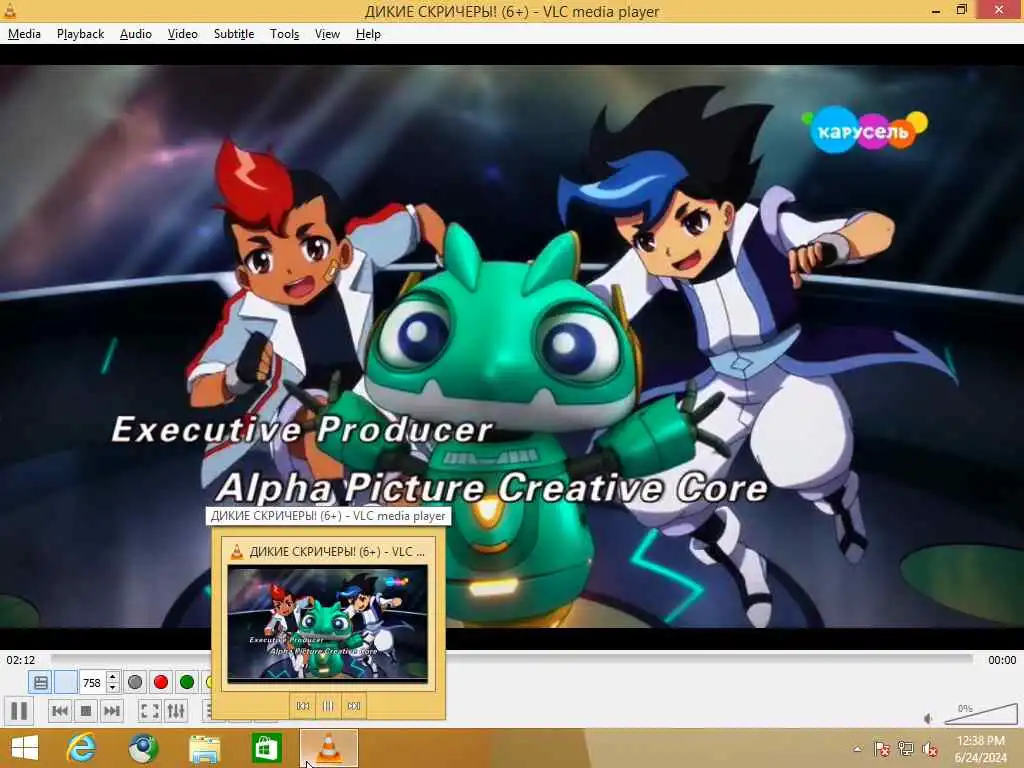Launch Internet Explorer from taskbar
The image size is (1024, 768).
tap(81, 748)
